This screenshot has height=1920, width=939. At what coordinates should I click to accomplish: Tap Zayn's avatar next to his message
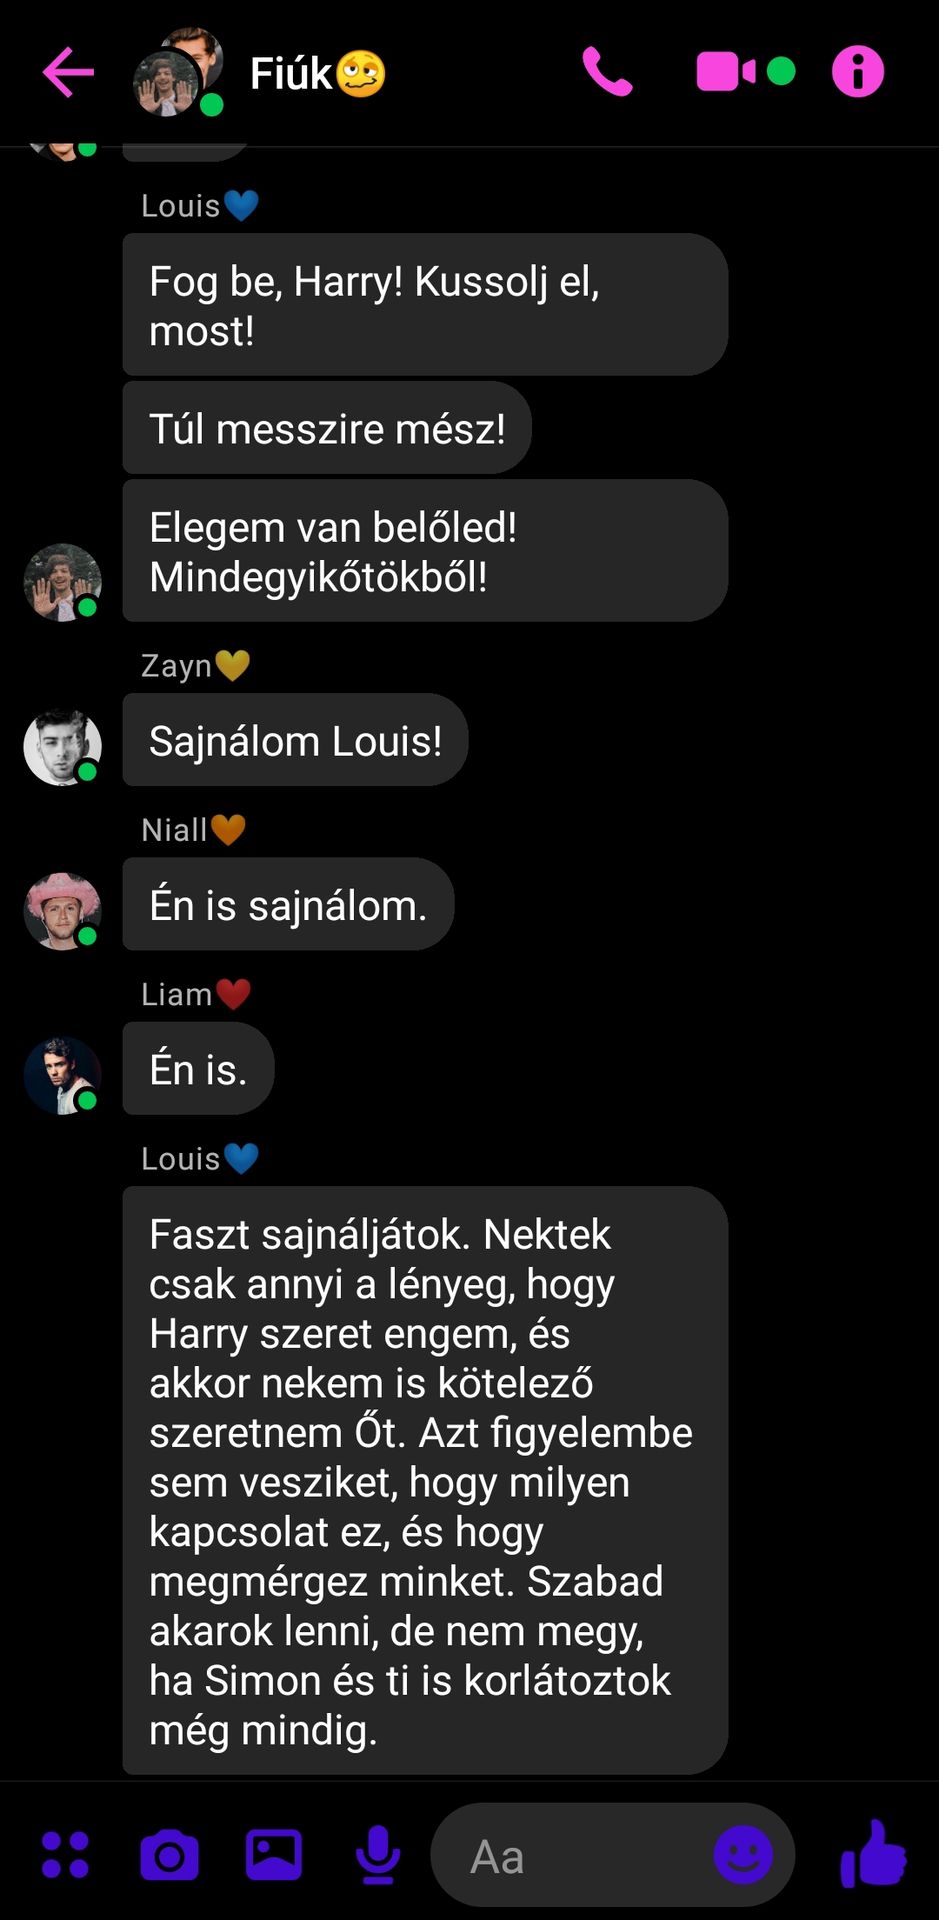[x=62, y=747]
